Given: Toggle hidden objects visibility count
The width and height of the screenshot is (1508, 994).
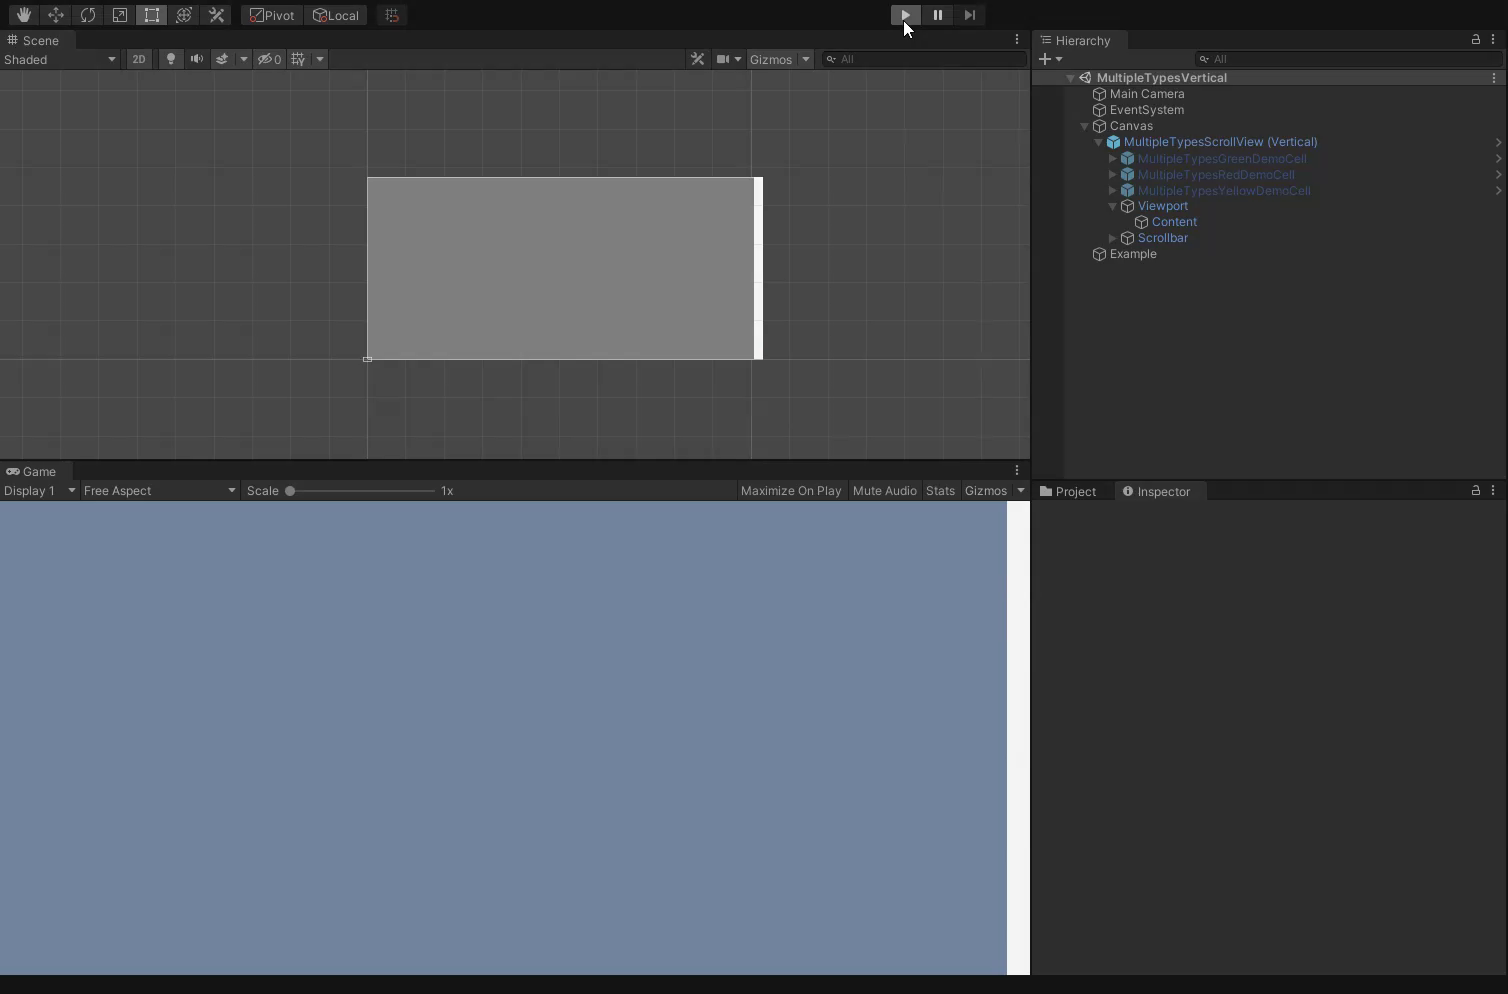Looking at the screenshot, I should coord(269,59).
